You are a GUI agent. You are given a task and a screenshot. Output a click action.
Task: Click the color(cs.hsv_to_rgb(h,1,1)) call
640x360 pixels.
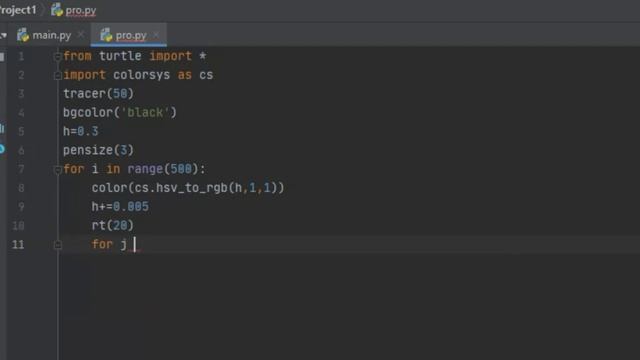pos(188,188)
